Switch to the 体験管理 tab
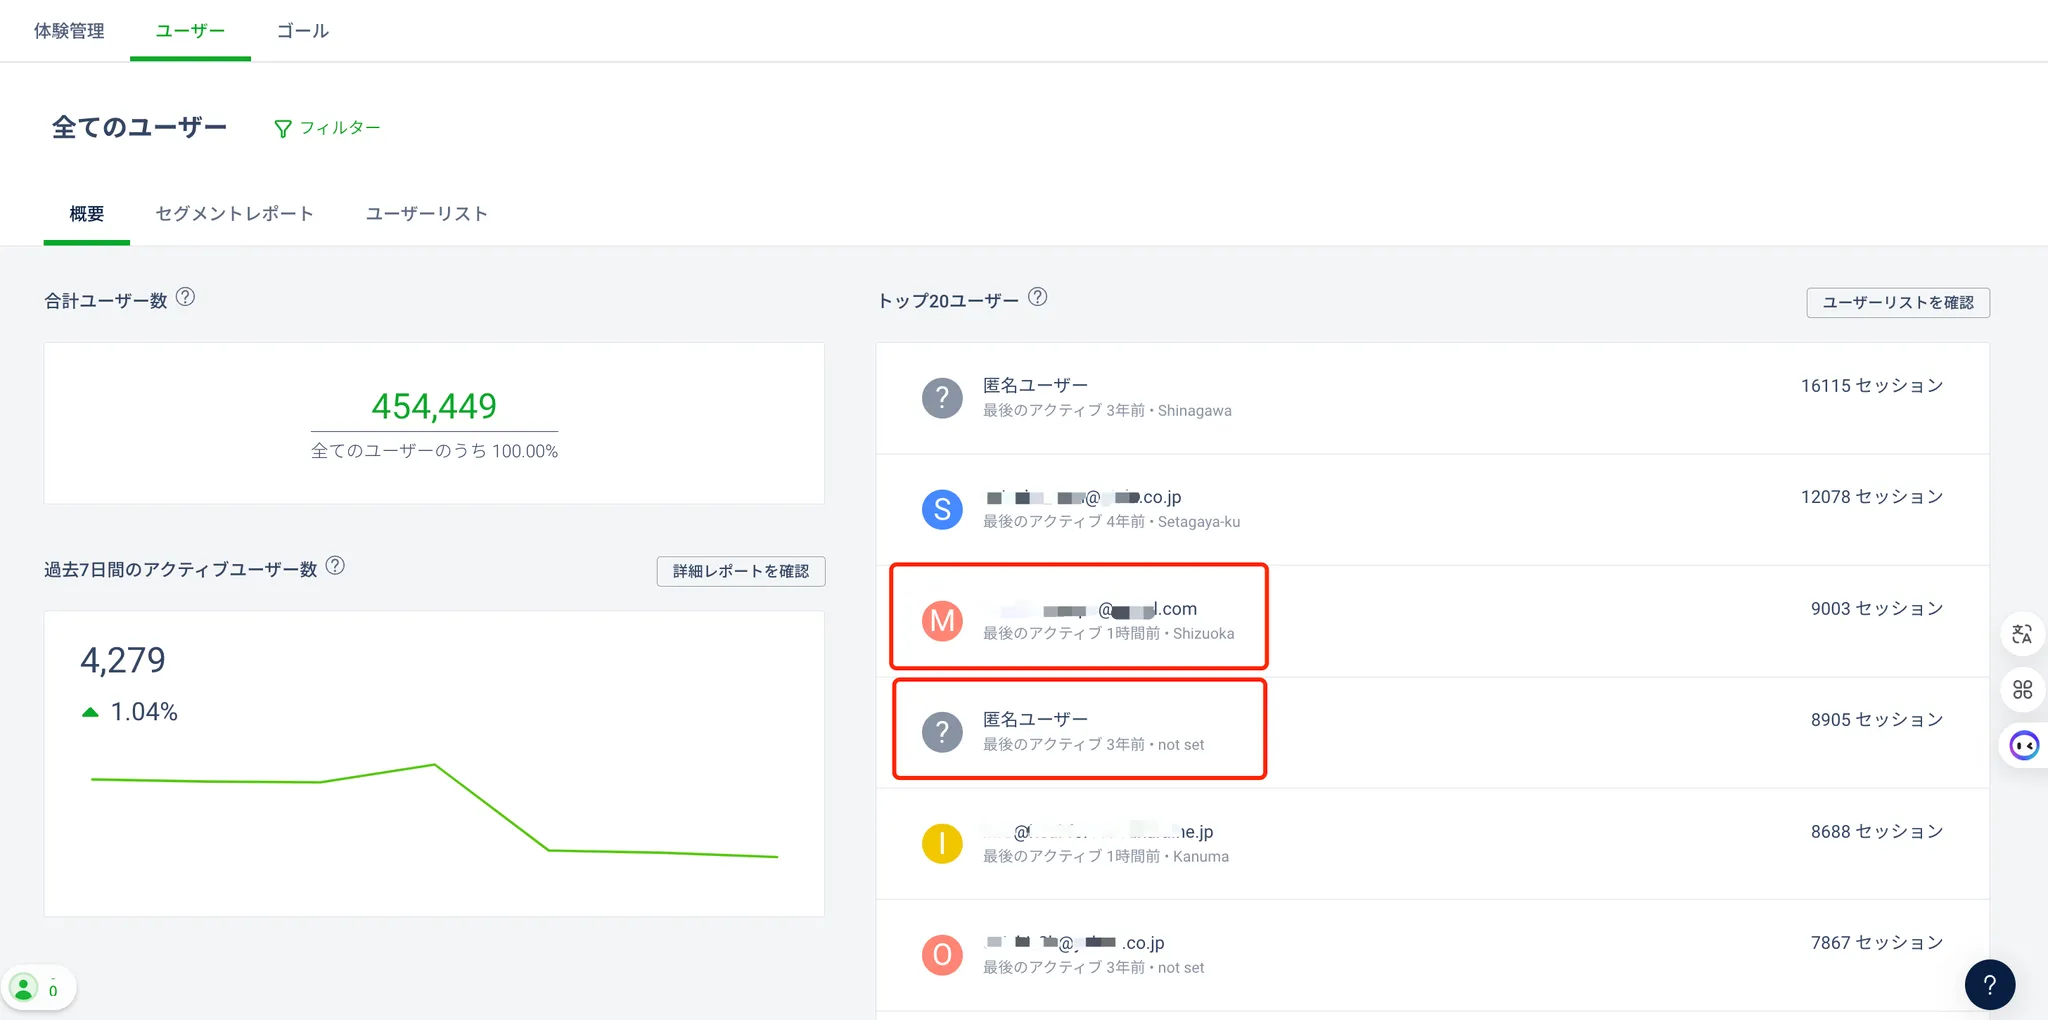The height and width of the screenshot is (1020, 2048). click(x=69, y=31)
